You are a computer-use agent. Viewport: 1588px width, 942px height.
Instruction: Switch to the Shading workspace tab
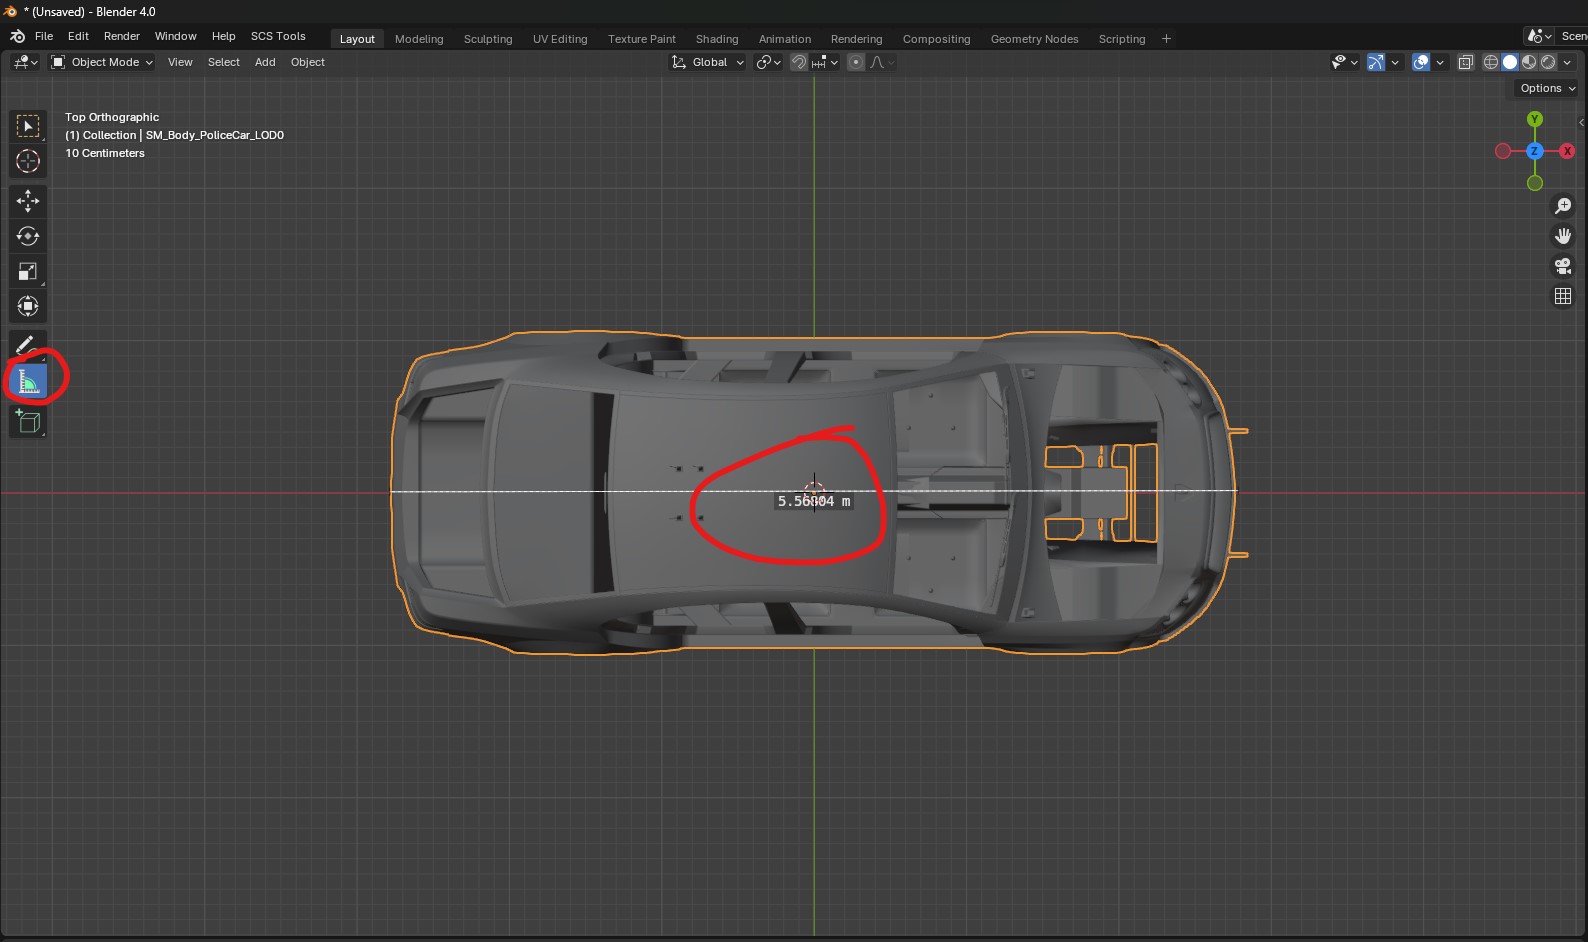click(717, 39)
